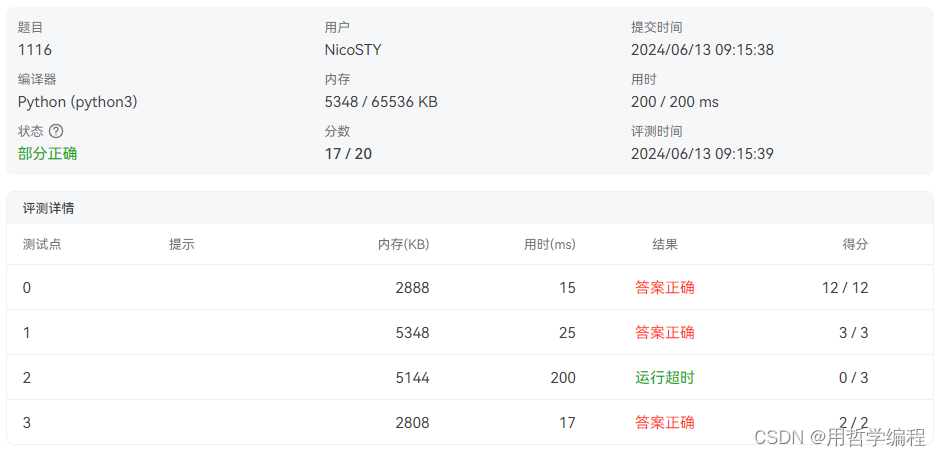Screen dimensions: 941x456
Task: Click 答案正确 result of test point 1
Action: point(665,332)
